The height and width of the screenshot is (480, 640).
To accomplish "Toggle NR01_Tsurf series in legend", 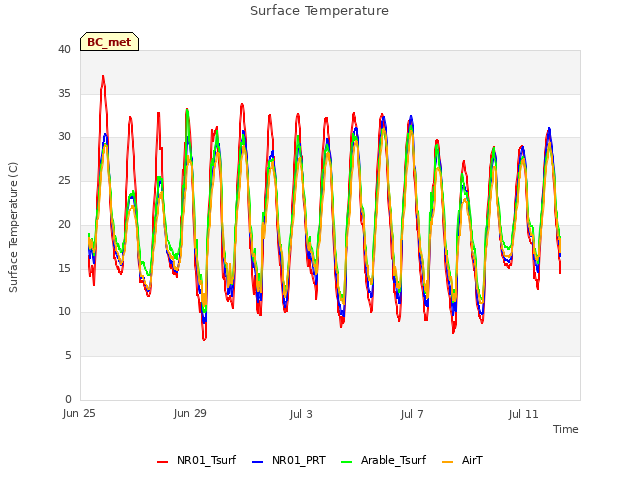I will (x=196, y=460).
